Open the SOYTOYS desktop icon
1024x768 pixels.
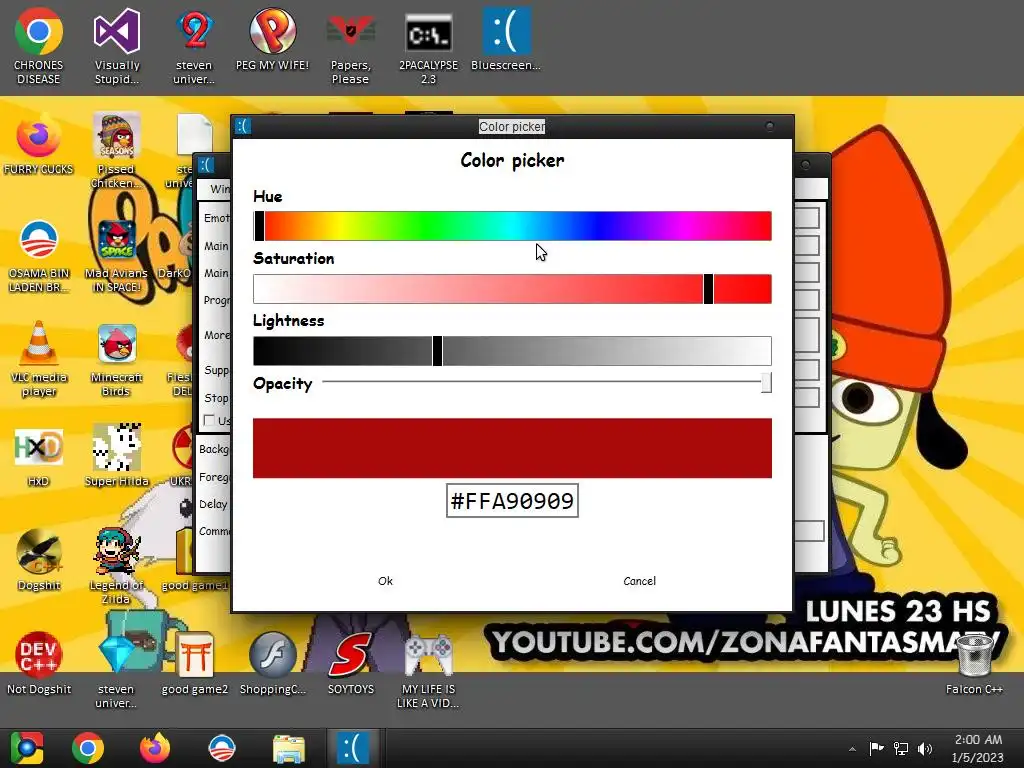351,664
